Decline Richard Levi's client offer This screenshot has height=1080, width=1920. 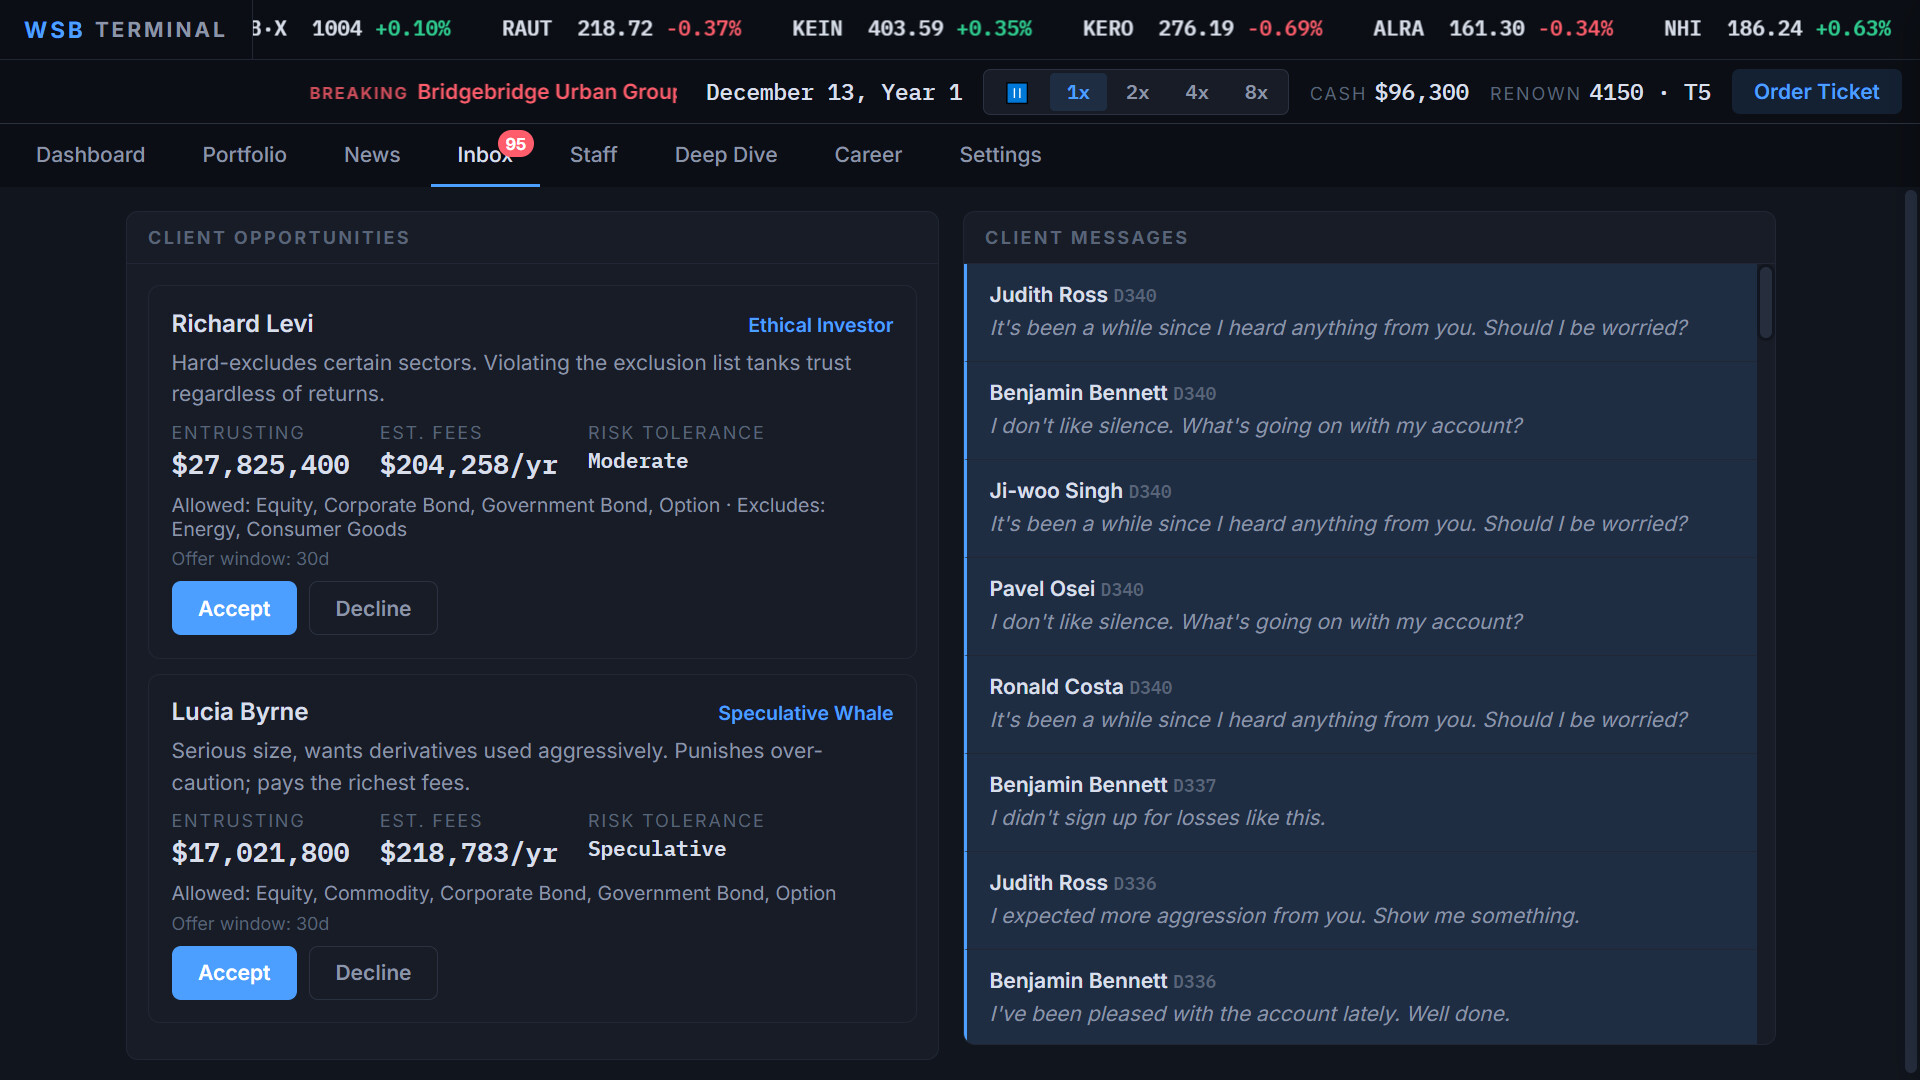pyautogui.click(x=373, y=608)
